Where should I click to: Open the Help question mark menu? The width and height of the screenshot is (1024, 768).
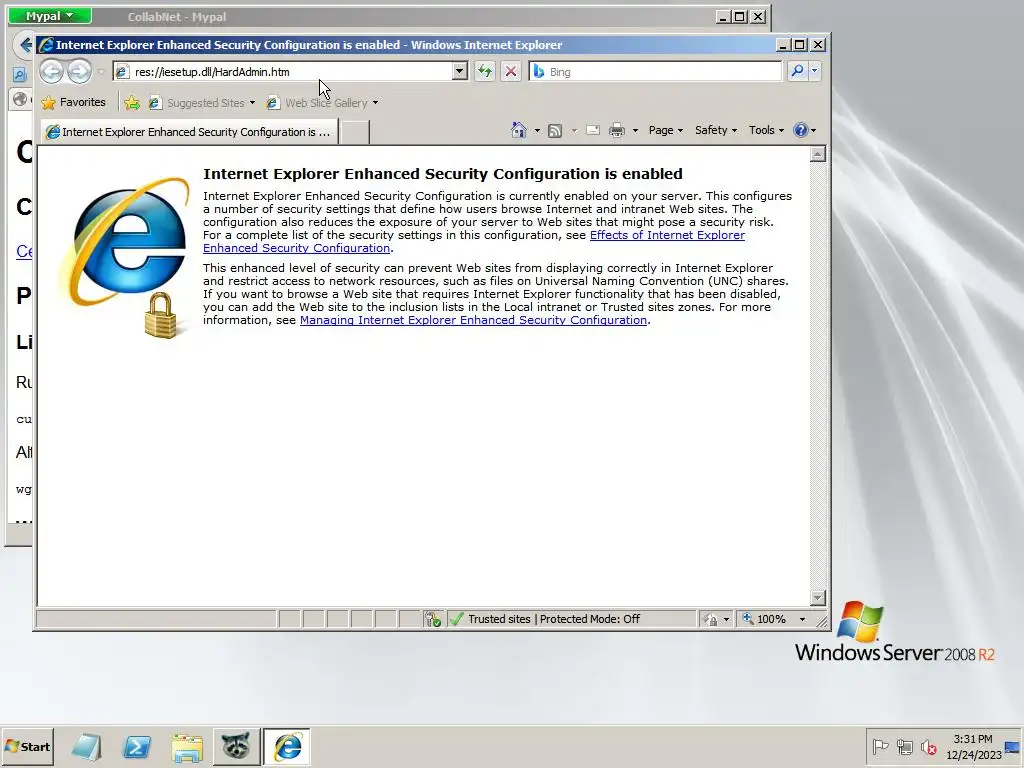pos(805,130)
